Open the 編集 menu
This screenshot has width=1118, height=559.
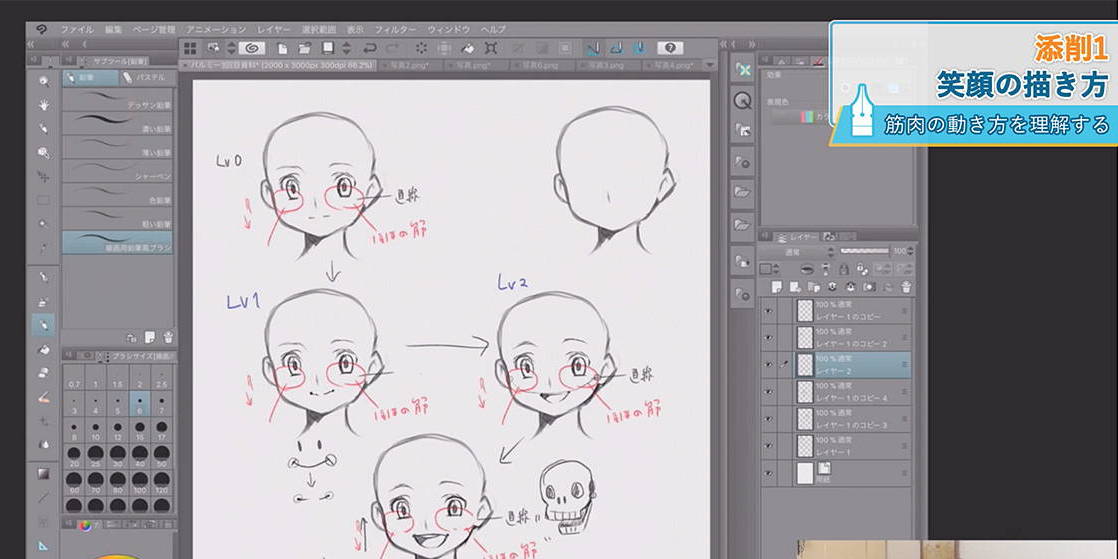click(113, 30)
